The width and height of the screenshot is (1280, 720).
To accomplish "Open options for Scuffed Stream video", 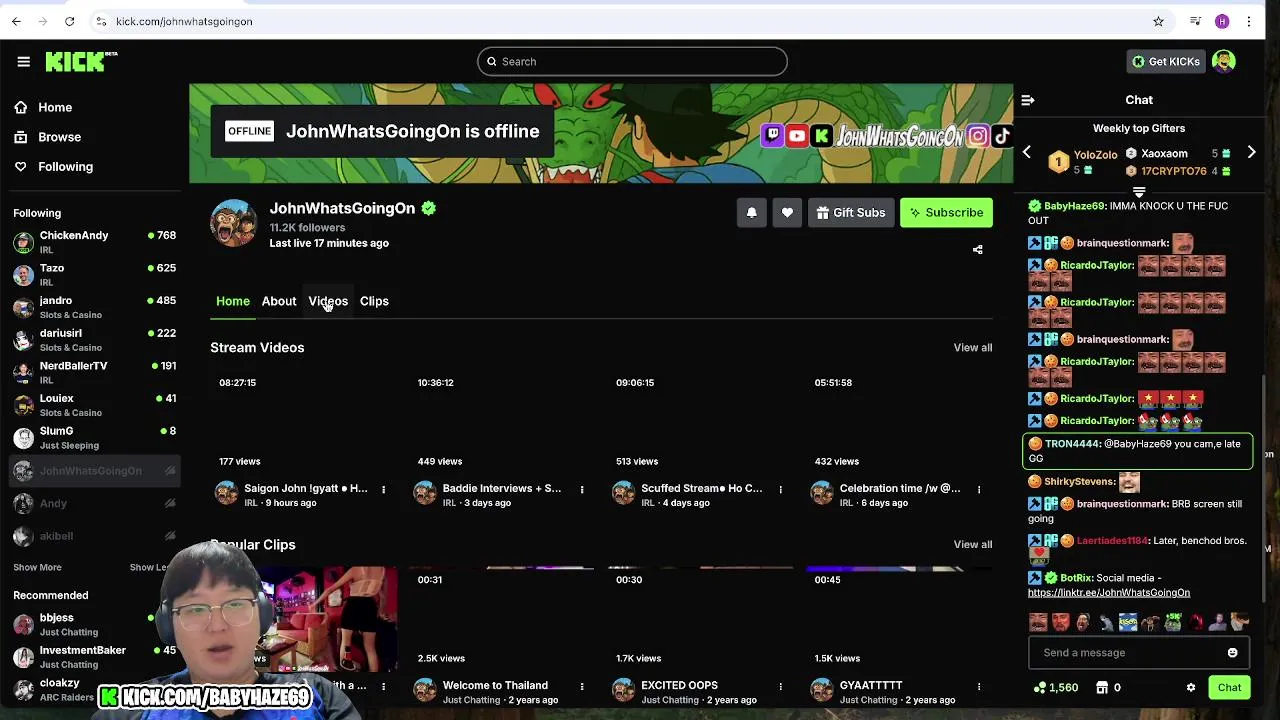I will pos(780,490).
